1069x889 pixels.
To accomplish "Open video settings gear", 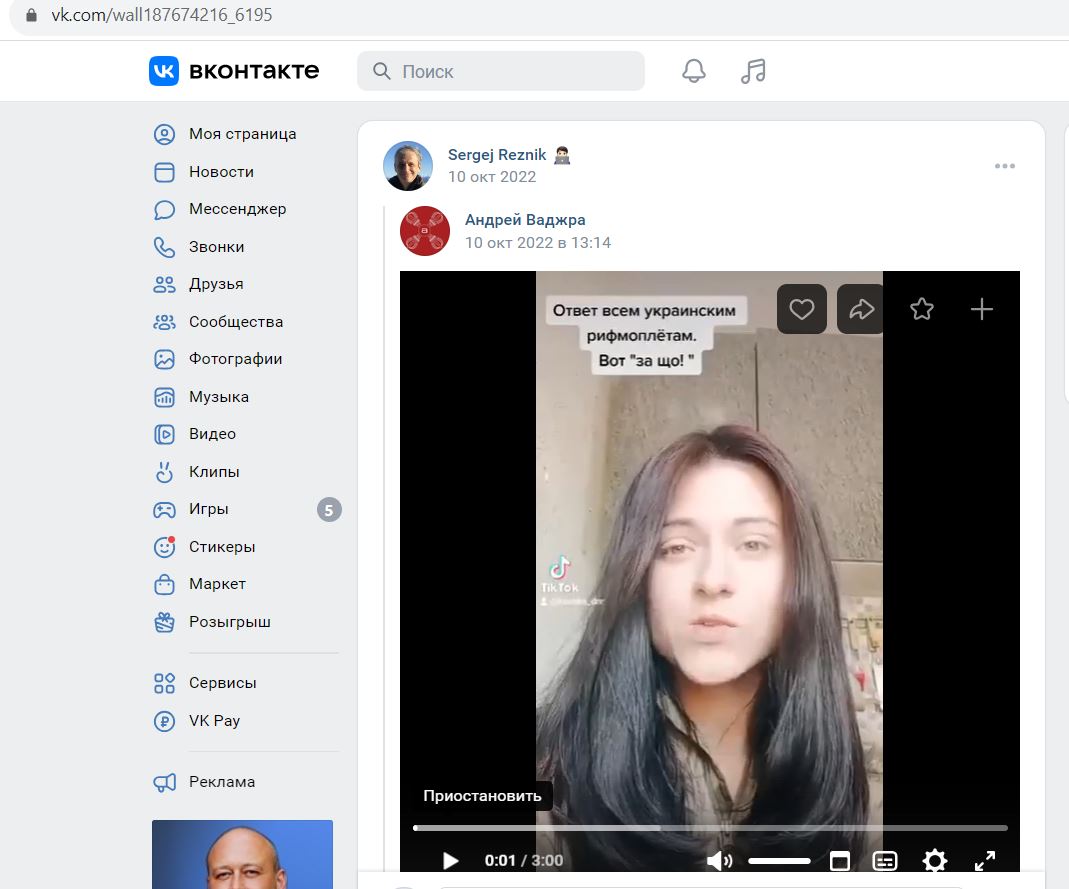I will tap(935, 860).
